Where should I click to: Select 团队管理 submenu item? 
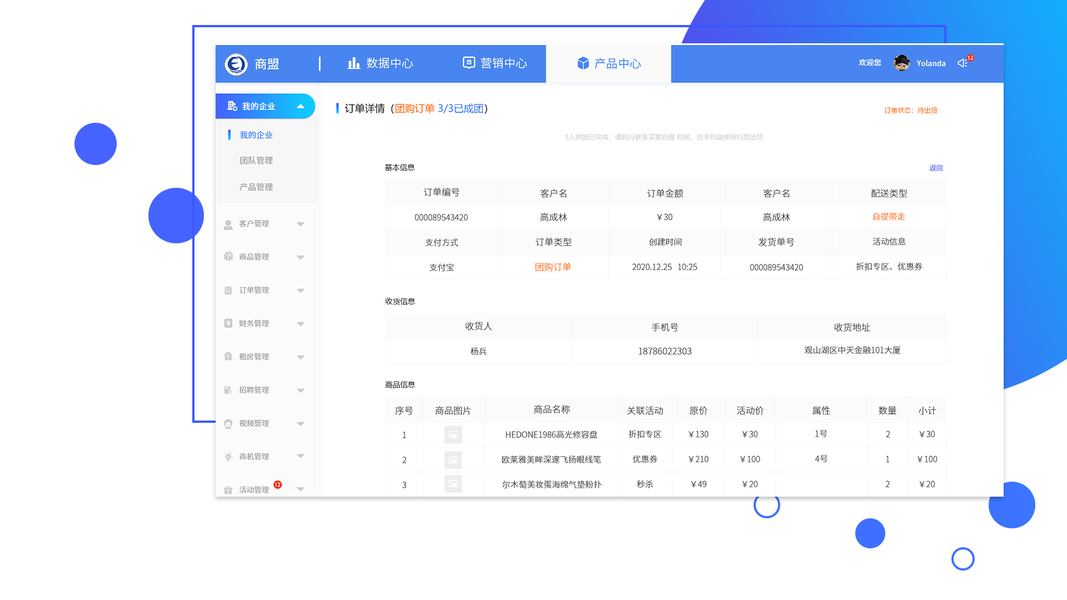(256, 161)
